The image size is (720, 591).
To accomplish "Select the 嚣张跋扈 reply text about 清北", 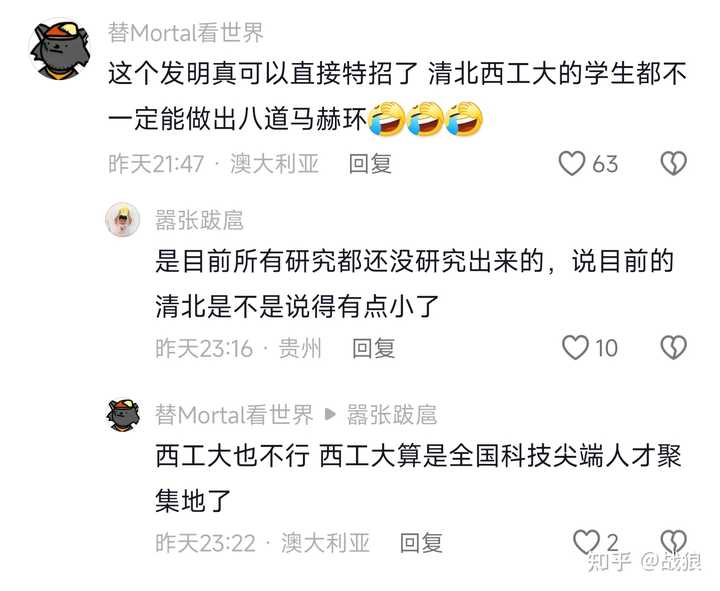I will click(415, 284).
